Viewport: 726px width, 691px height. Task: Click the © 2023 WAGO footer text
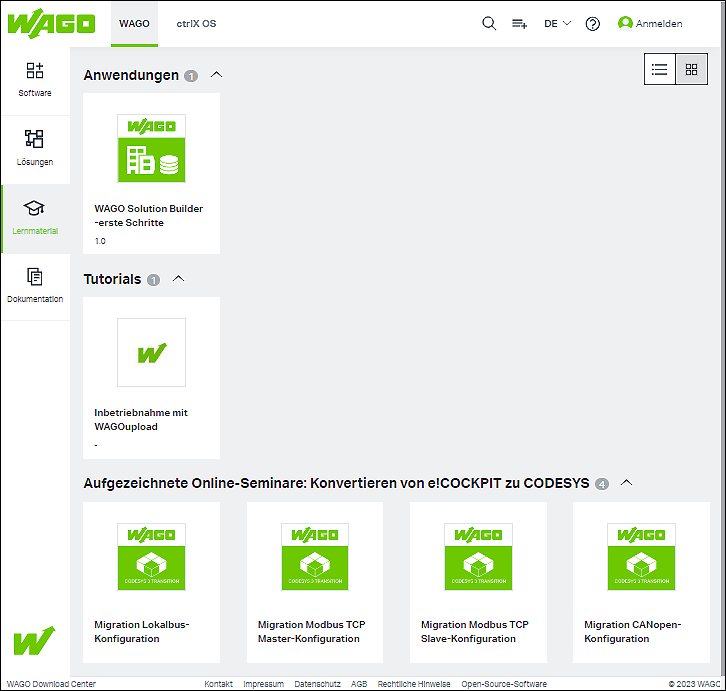(694, 684)
